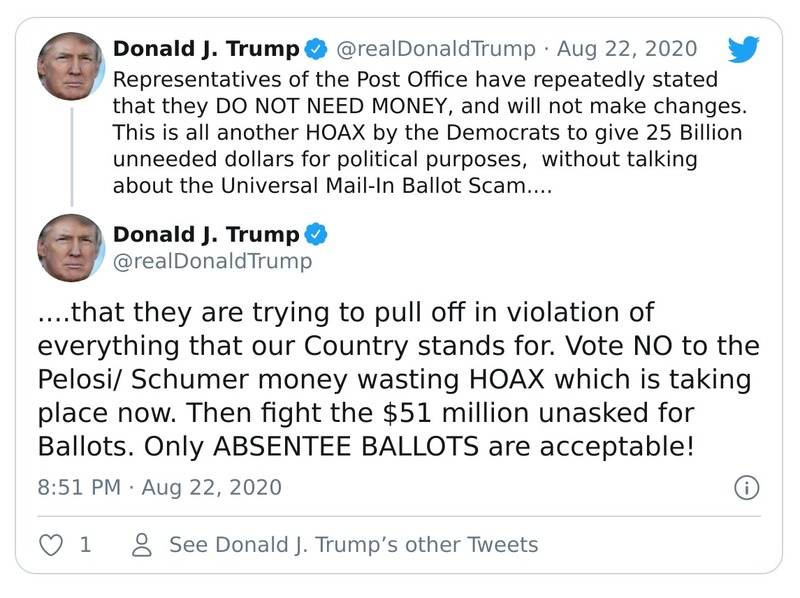
Task: Open the top tweet's profile avatar
Action: click(x=71, y=66)
